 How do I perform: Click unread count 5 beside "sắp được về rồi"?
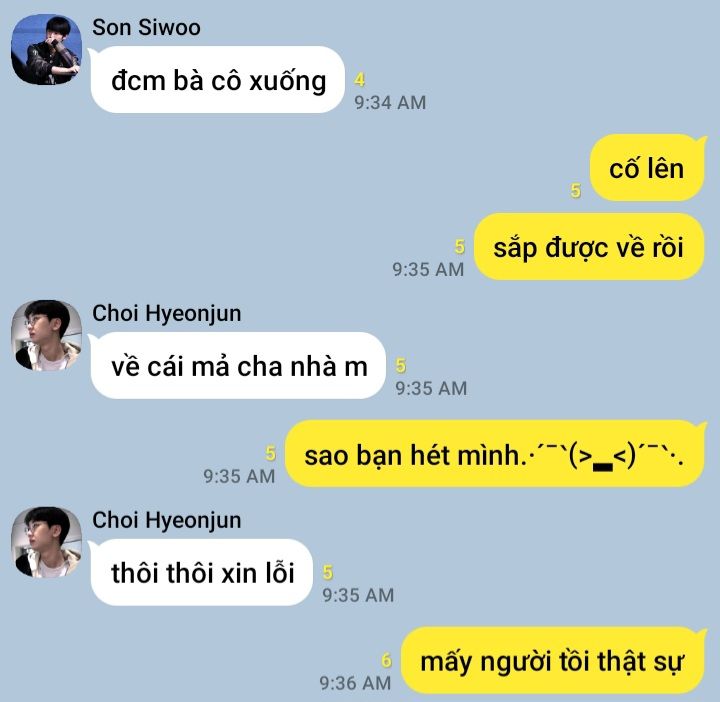[460, 247]
